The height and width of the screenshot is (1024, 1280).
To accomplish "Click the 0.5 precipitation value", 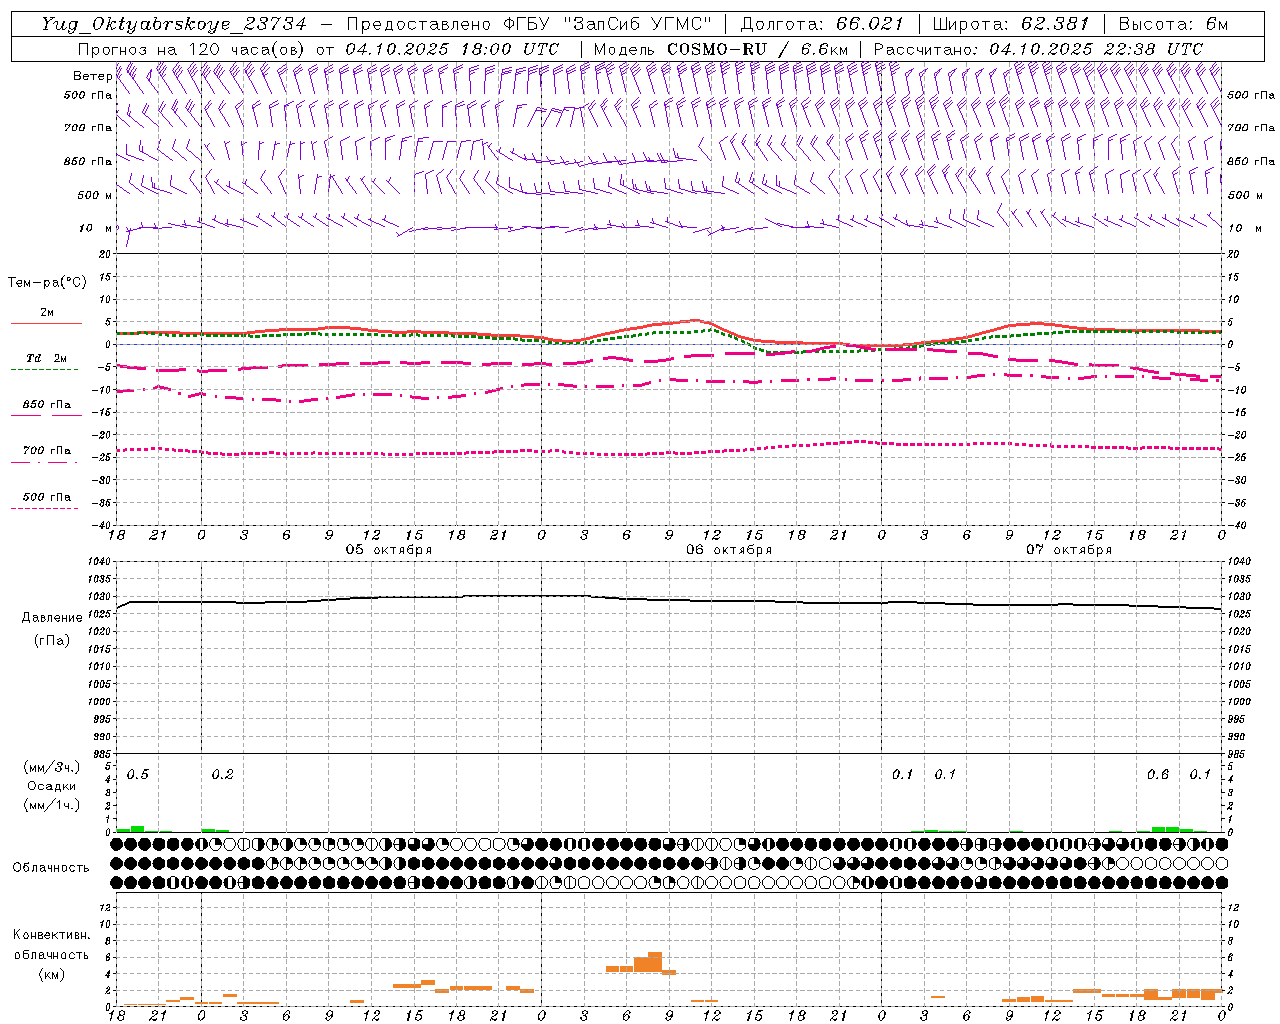I will (x=138, y=775).
